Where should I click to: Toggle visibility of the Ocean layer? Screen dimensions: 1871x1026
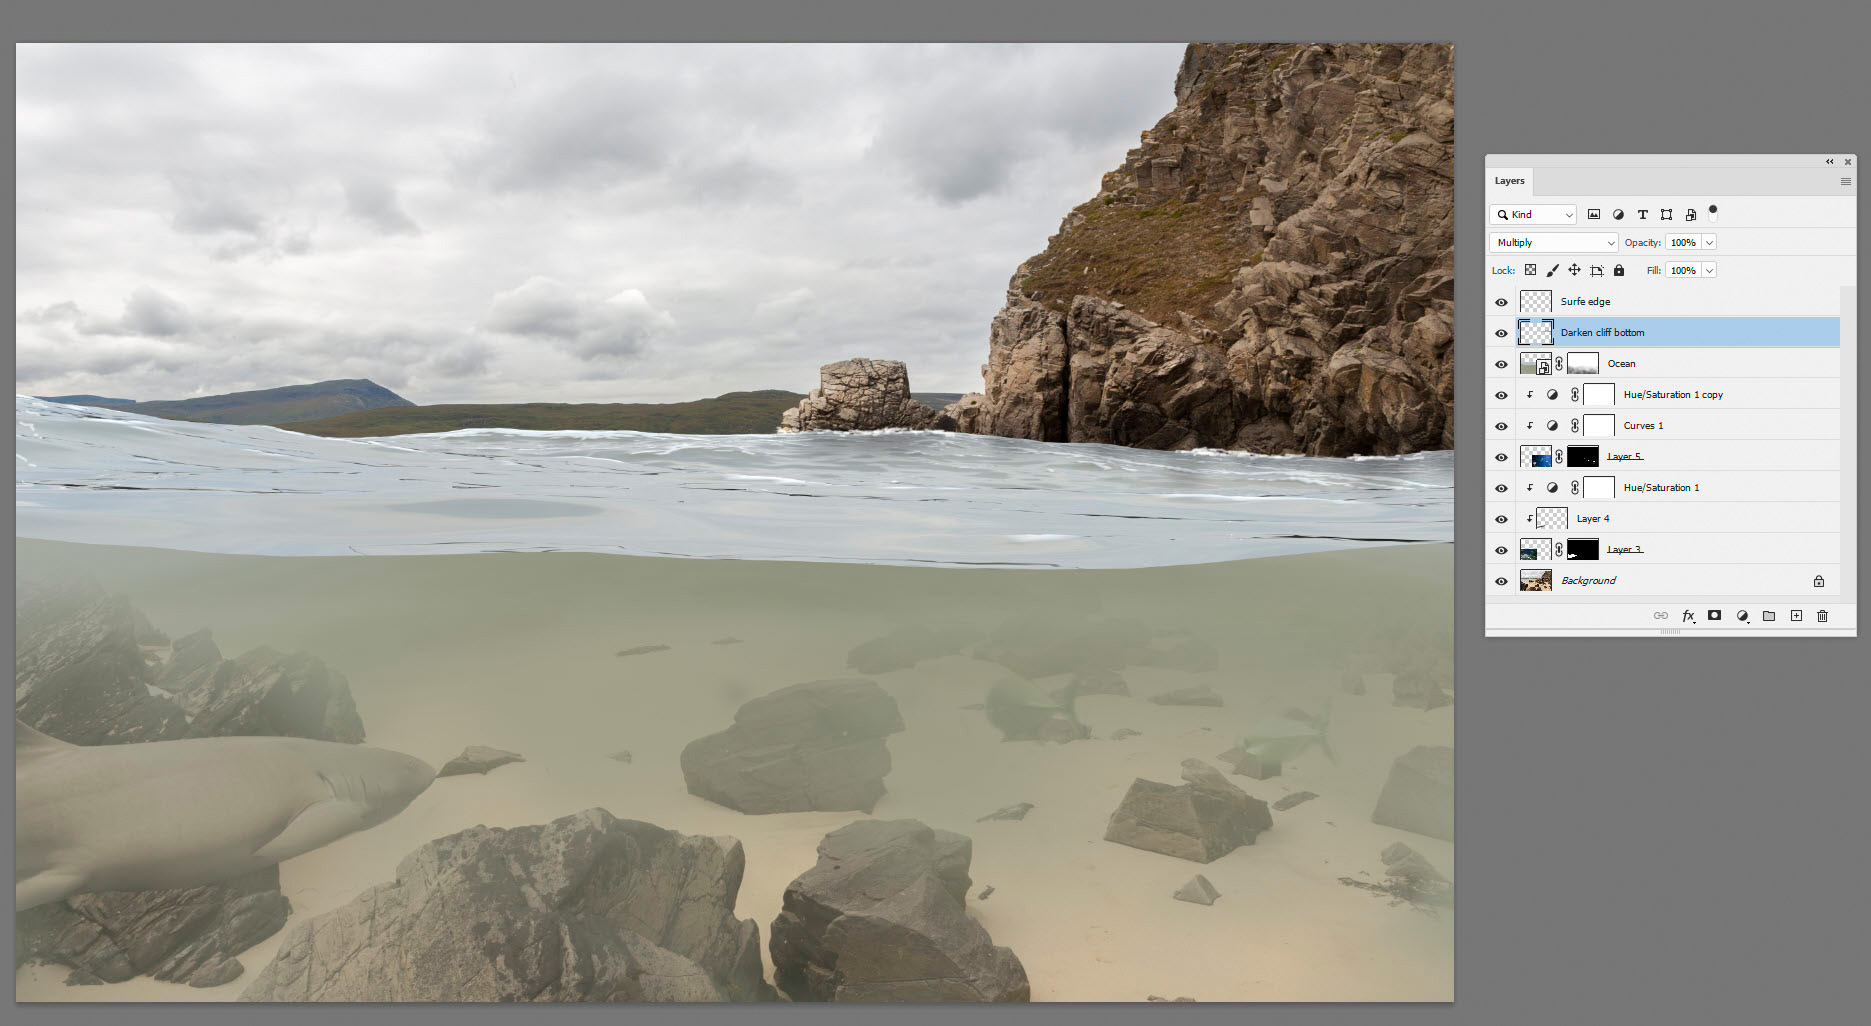click(x=1501, y=363)
